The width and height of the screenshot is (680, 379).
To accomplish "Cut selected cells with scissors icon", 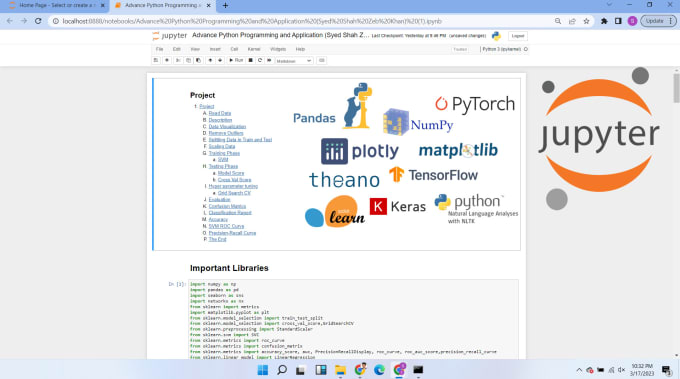I will pyautogui.click(x=178, y=61).
